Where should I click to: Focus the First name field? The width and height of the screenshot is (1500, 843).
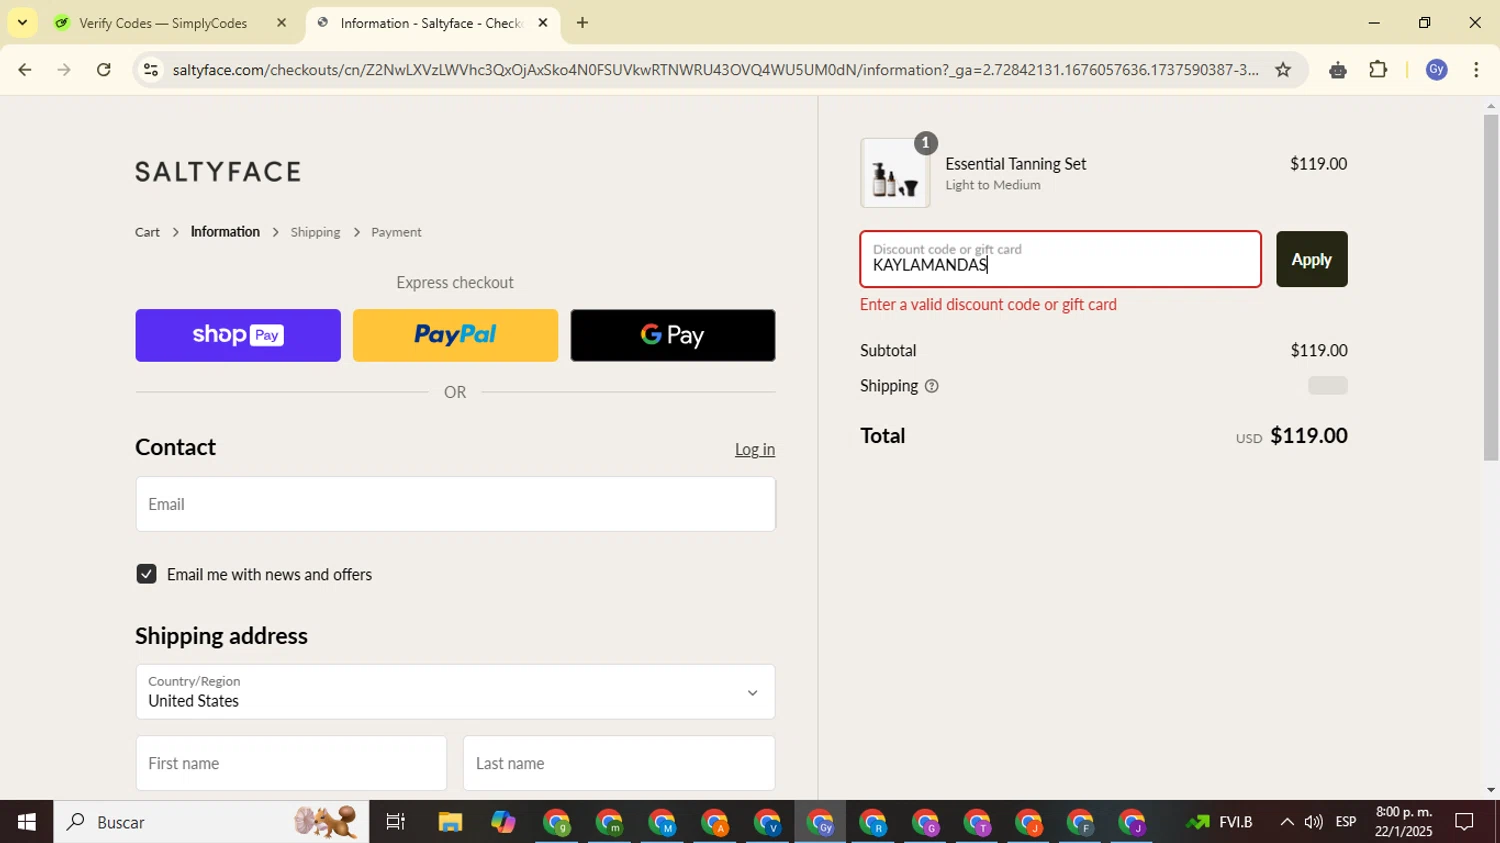(291, 763)
